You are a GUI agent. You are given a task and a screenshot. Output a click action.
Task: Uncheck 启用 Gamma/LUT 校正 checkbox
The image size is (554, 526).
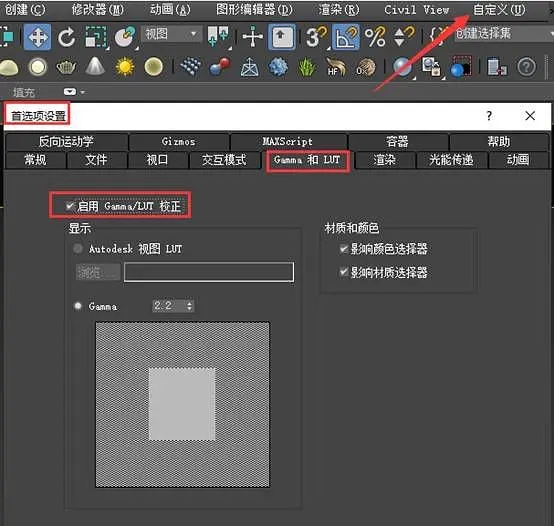coord(70,206)
